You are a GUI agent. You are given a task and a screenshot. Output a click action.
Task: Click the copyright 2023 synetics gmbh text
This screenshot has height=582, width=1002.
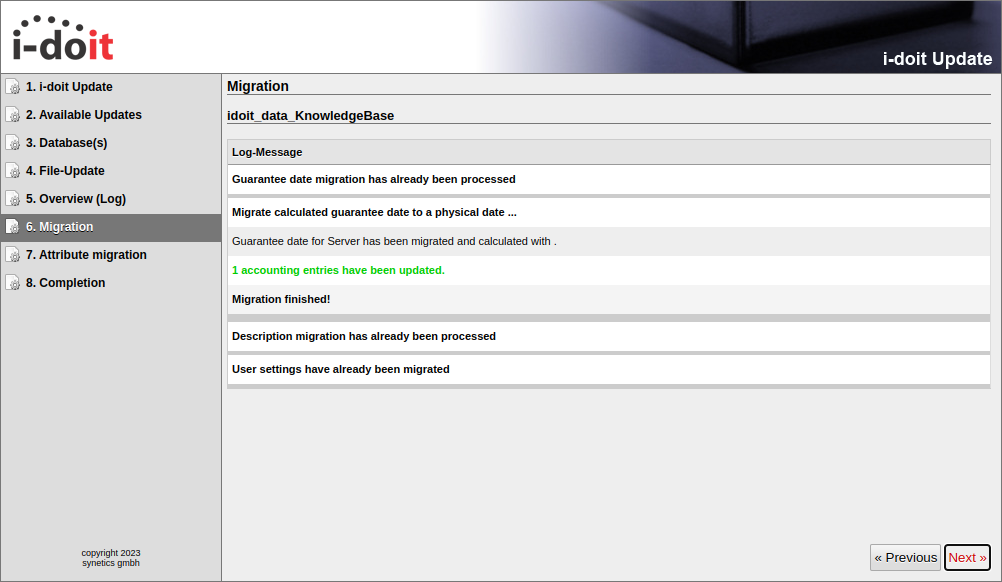coord(111,558)
